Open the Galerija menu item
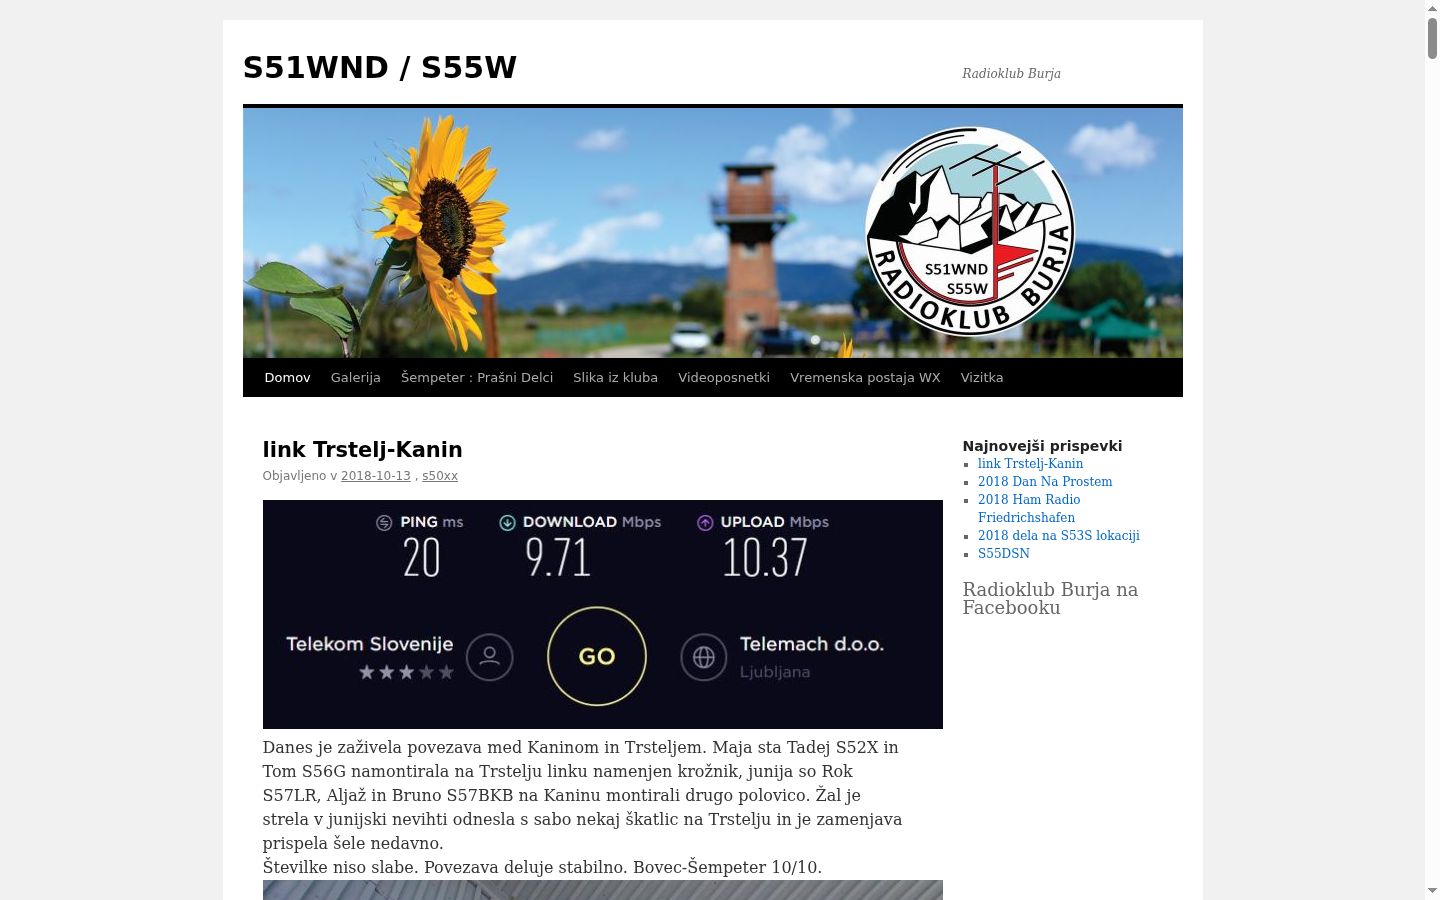This screenshot has height=900, width=1440. [356, 378]
